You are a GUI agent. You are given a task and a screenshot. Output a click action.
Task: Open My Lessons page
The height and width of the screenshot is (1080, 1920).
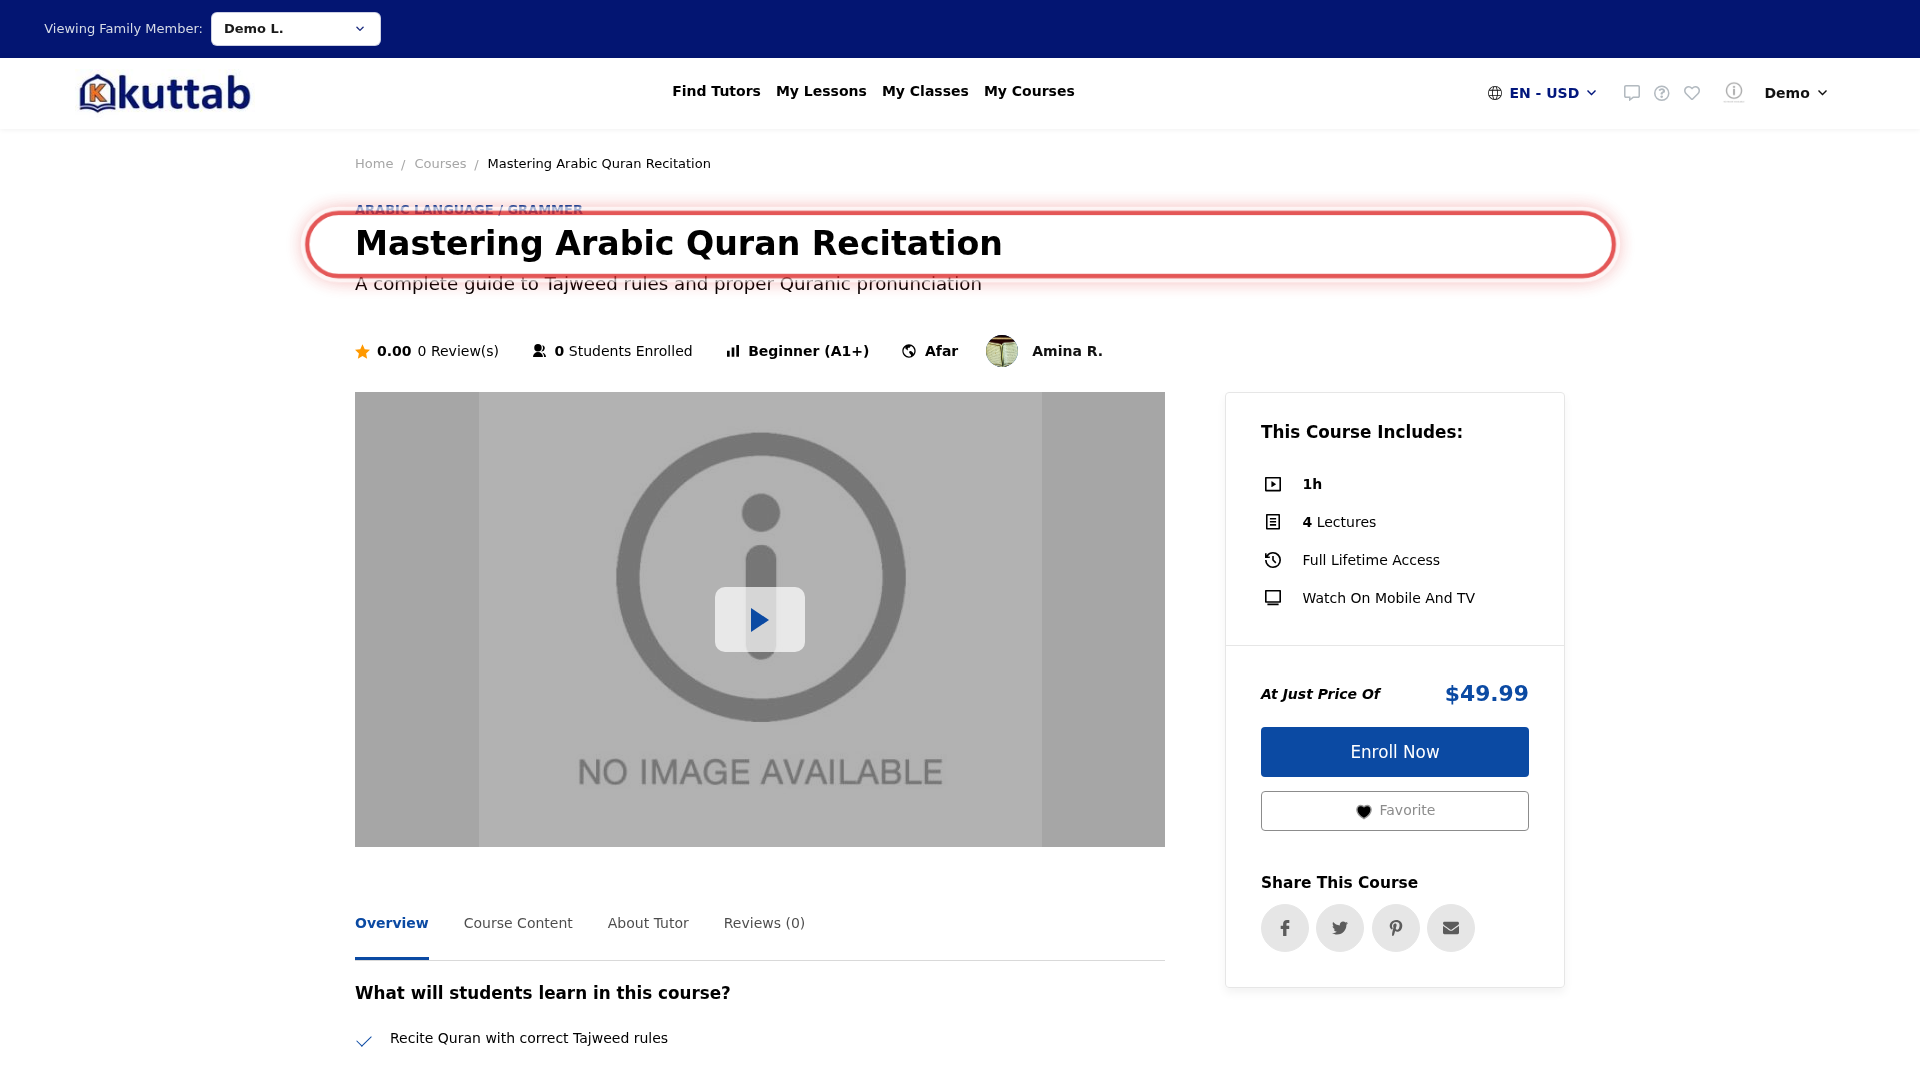[x=821, y=91]
